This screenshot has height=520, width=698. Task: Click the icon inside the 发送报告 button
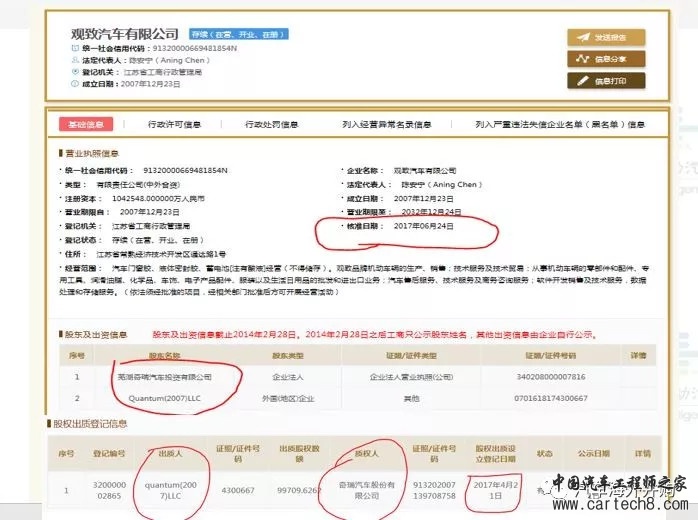[584, 38]
